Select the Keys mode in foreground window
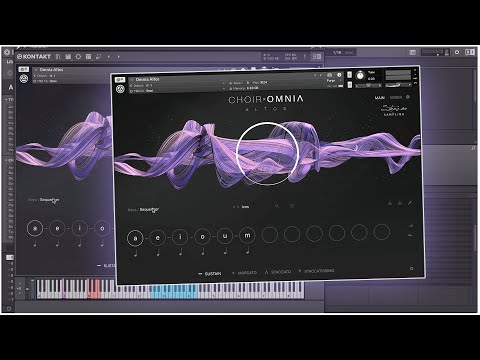This screenshot has width=480, height=360. point(132,210)
